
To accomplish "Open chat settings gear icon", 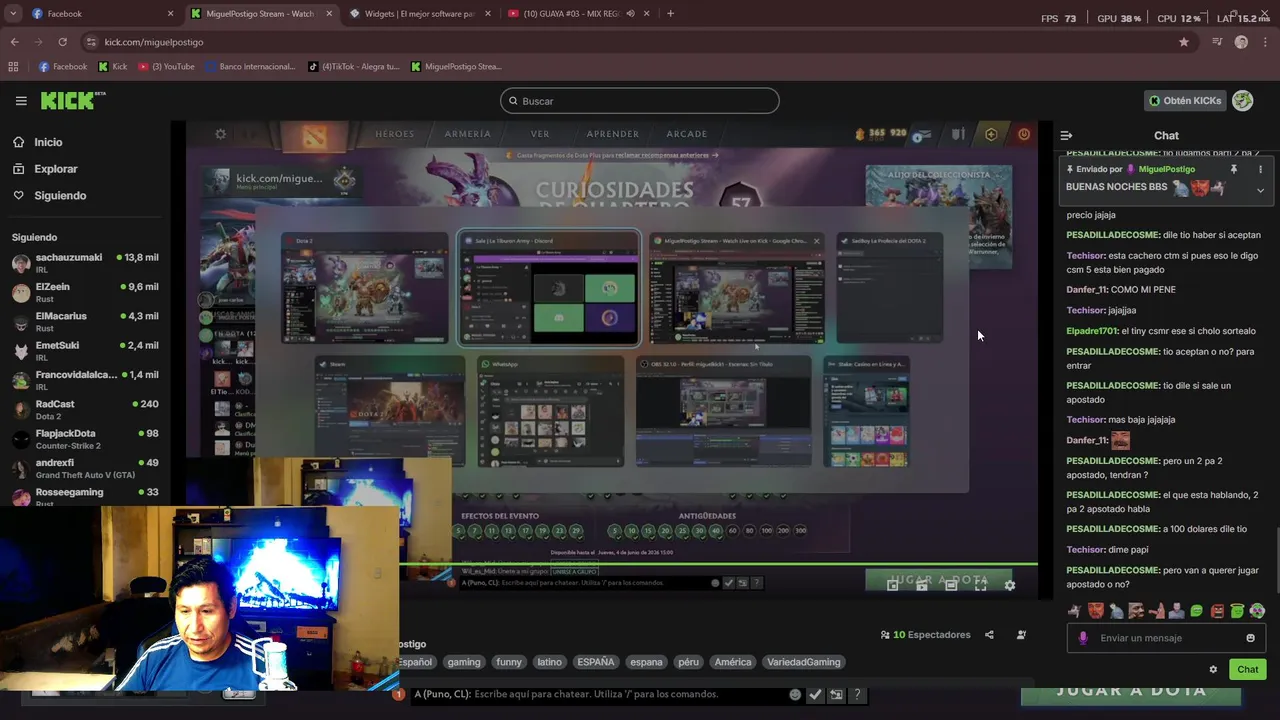I will 1213,670.
